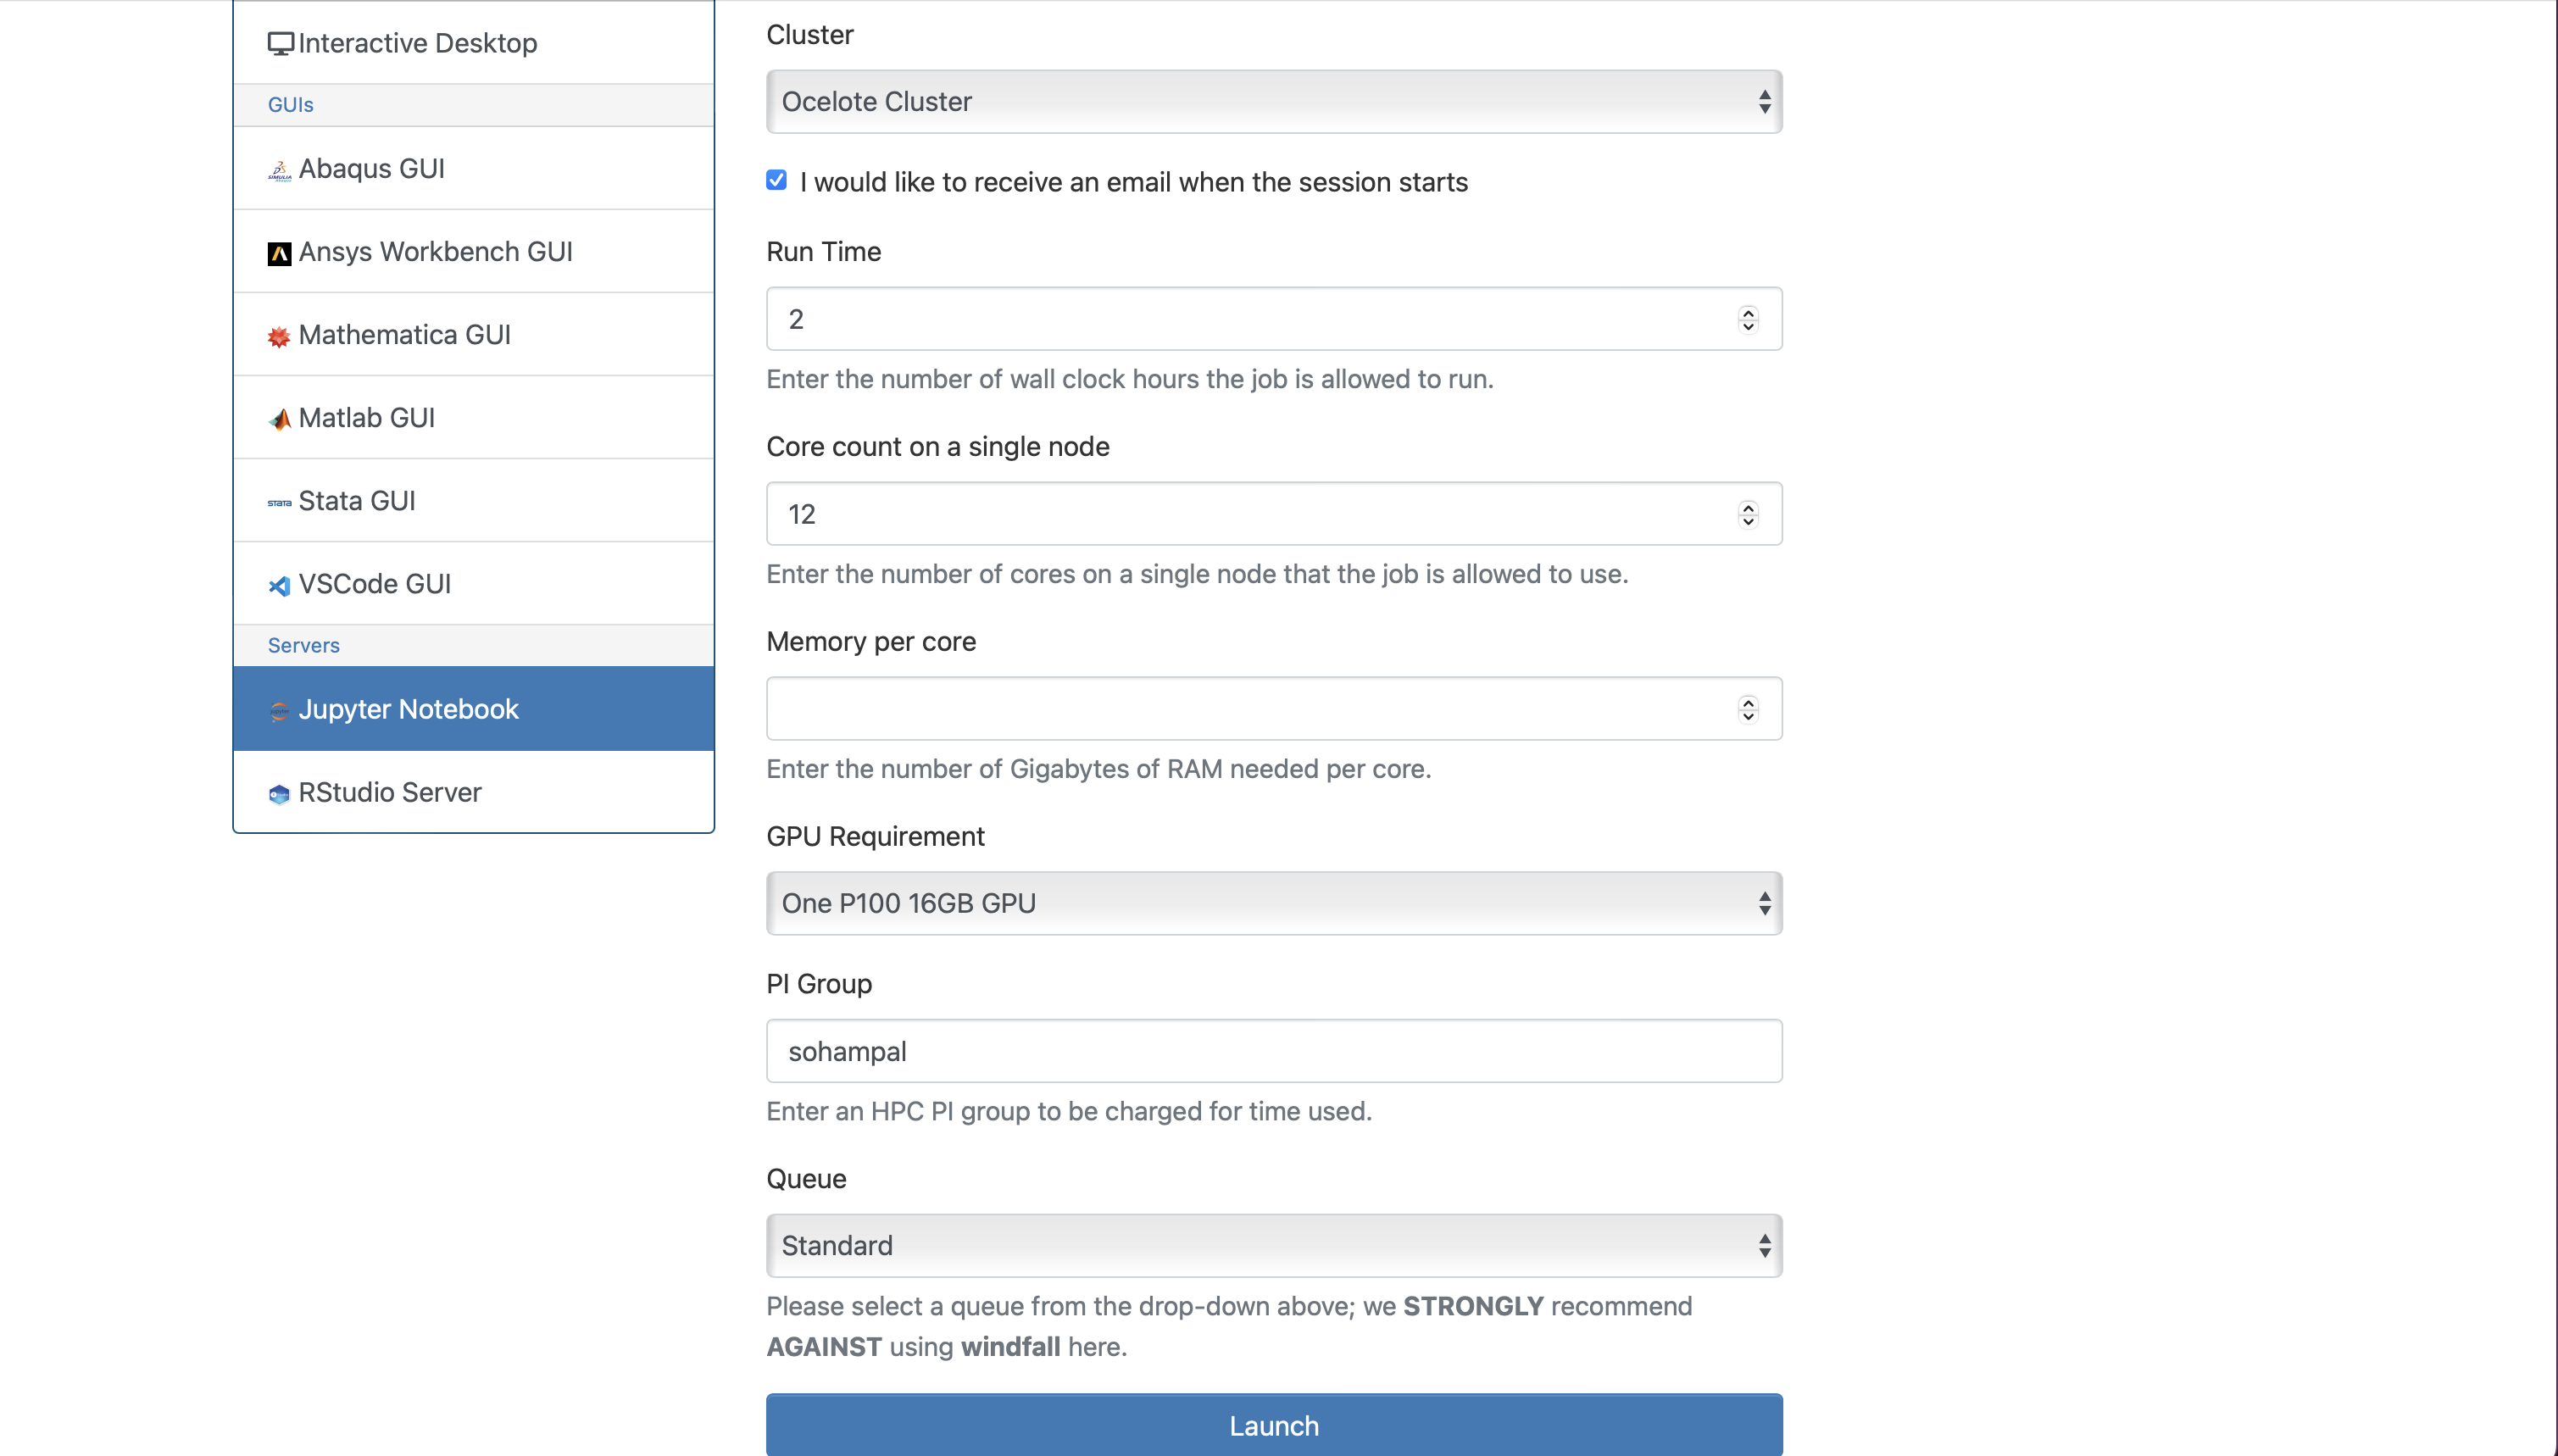The image size is (2558, 1456).
Task: Uncheck the email notification checkbox
Action: point(776,180)
